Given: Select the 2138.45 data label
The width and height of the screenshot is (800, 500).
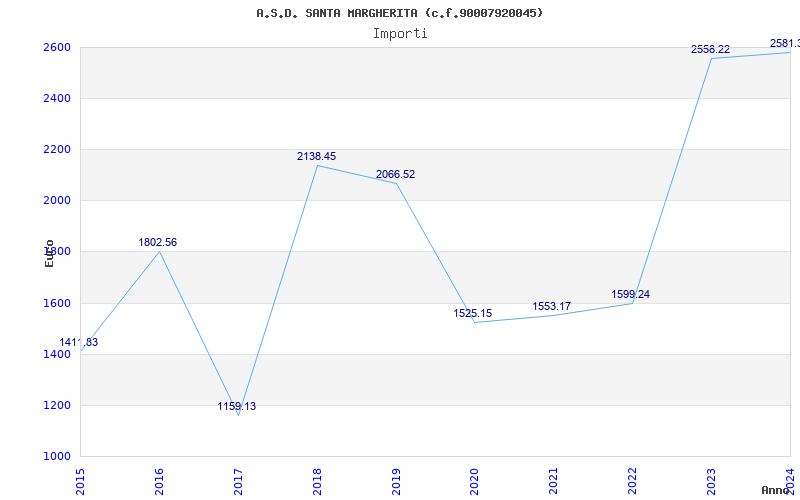Looking at the screenshot, I should coord(316,156).
